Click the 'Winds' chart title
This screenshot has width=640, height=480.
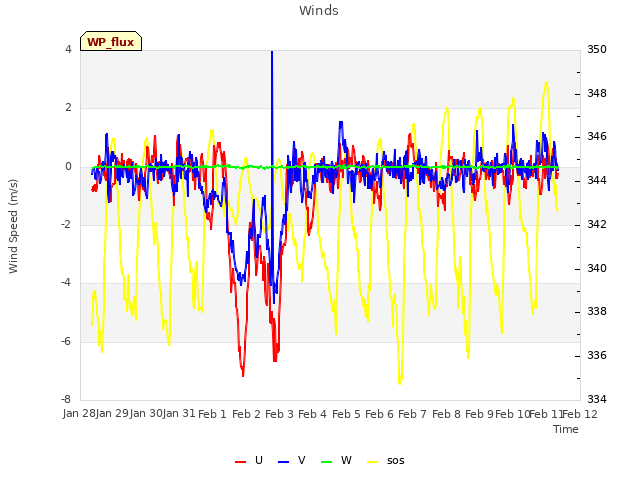319,11
